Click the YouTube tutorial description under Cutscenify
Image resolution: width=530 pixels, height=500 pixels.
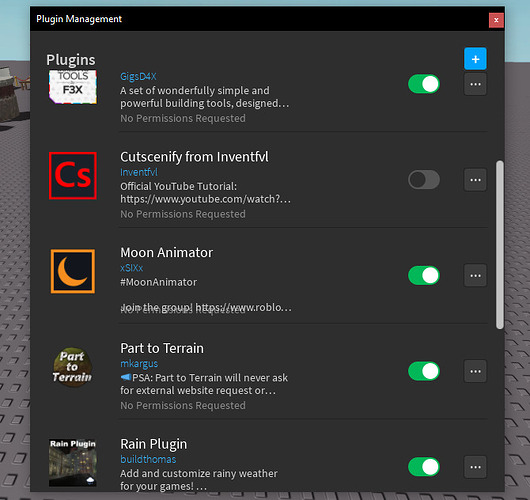point(205,193)
